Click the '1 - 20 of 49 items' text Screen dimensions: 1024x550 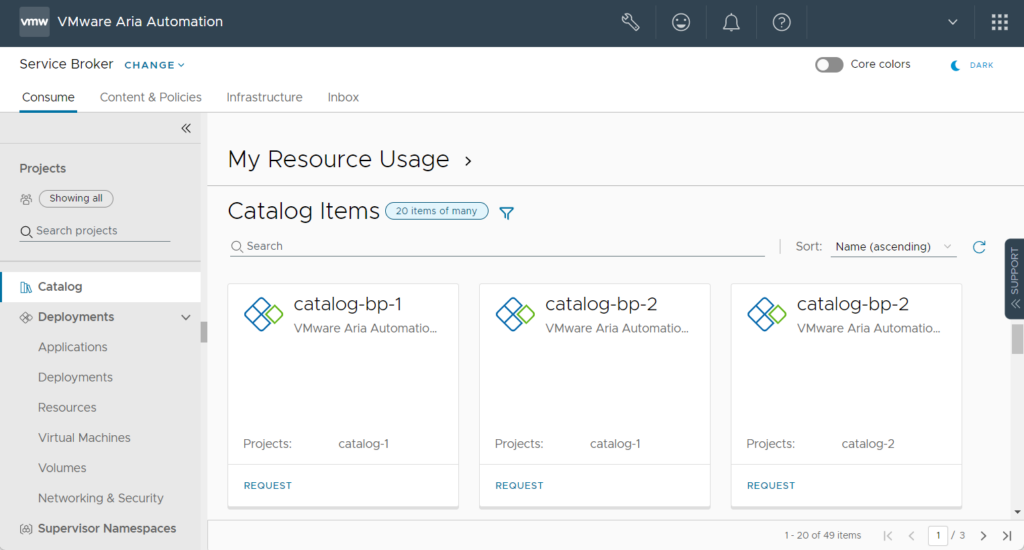[x=823, y=536]
